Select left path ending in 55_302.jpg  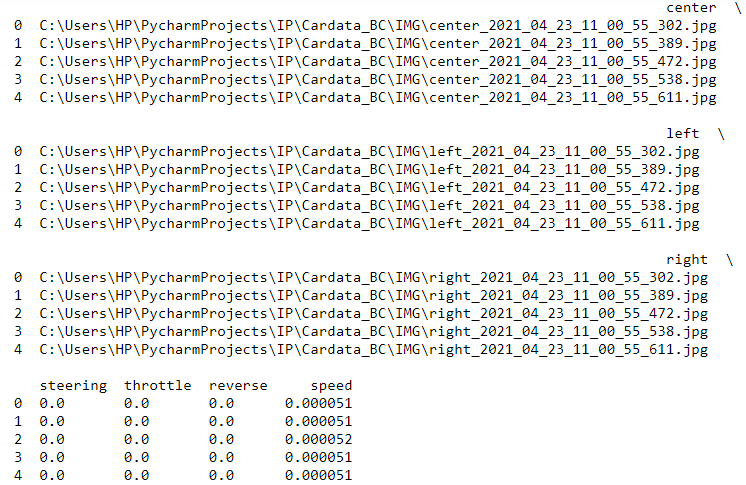[369, 152]
